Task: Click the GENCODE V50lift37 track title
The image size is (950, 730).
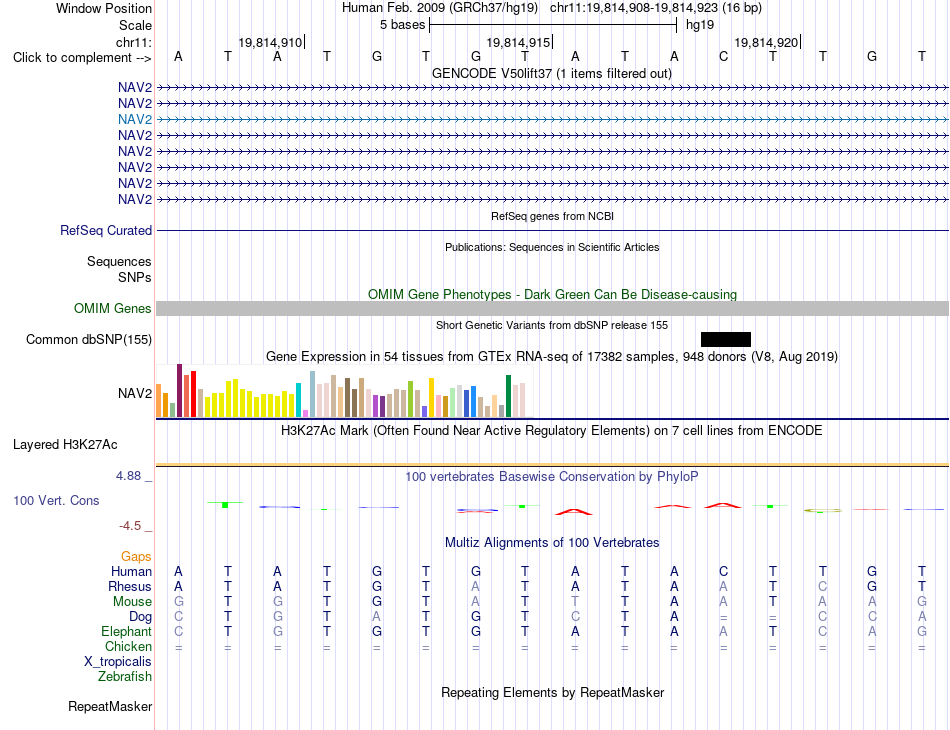Action: (x=552, y=73)
